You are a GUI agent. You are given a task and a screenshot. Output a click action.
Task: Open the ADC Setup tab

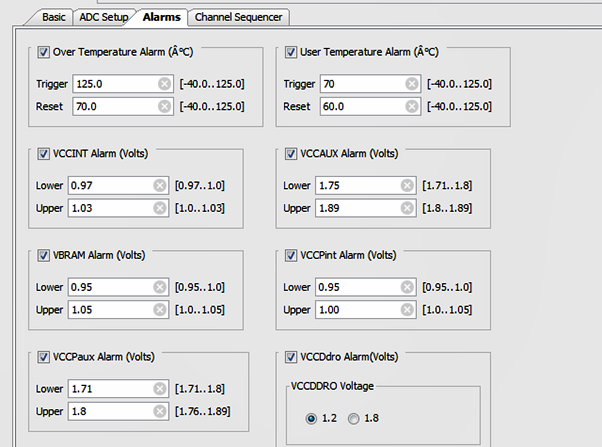104,17
